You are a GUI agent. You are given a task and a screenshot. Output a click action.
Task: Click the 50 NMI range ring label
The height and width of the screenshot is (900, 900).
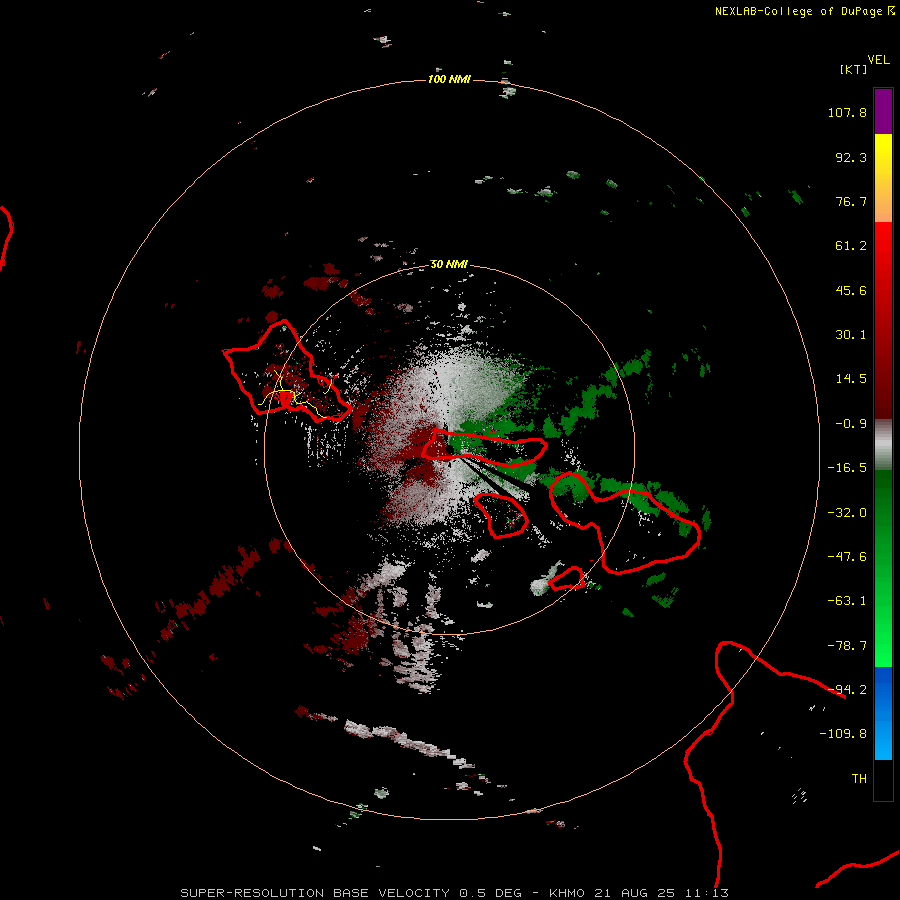[x=449, y=264]
